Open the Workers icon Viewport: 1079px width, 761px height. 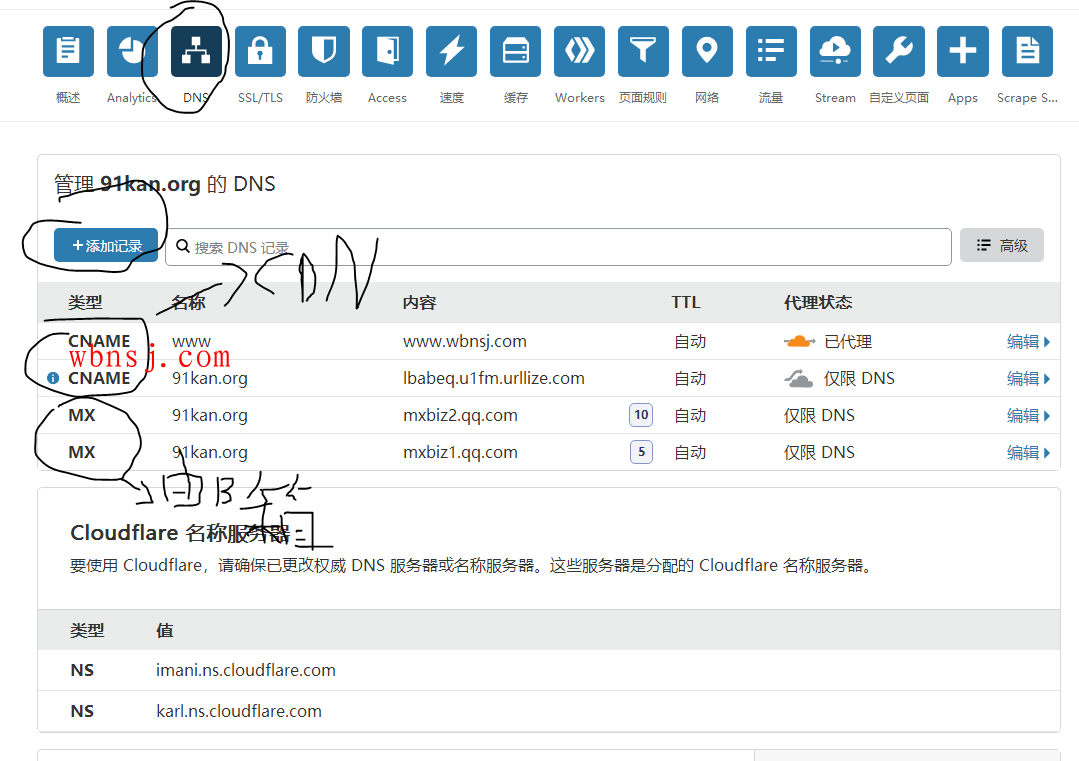[x=579, y=52]
